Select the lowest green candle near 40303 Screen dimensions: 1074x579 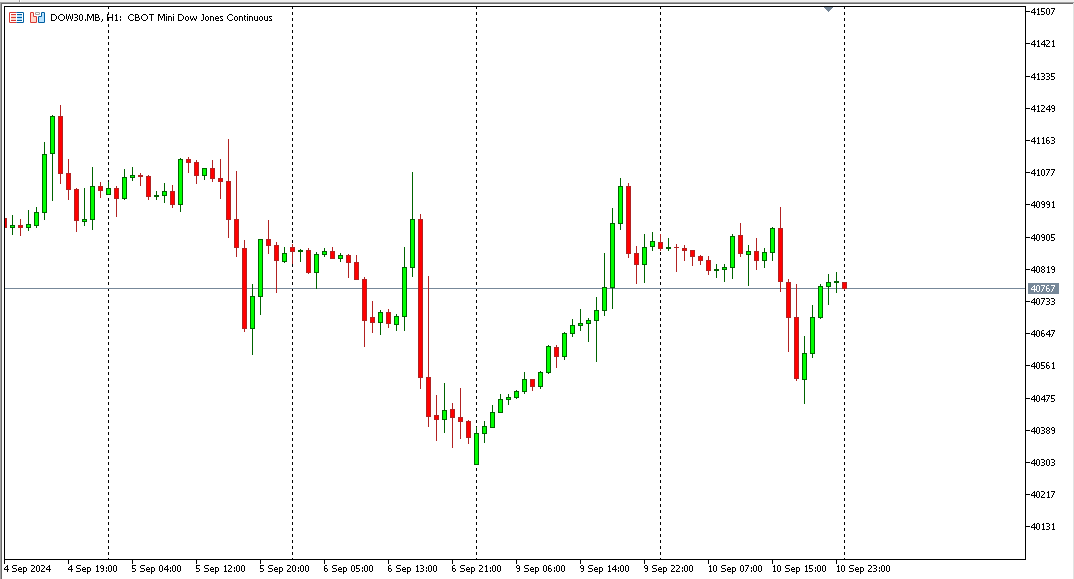[x=477, y=449]
